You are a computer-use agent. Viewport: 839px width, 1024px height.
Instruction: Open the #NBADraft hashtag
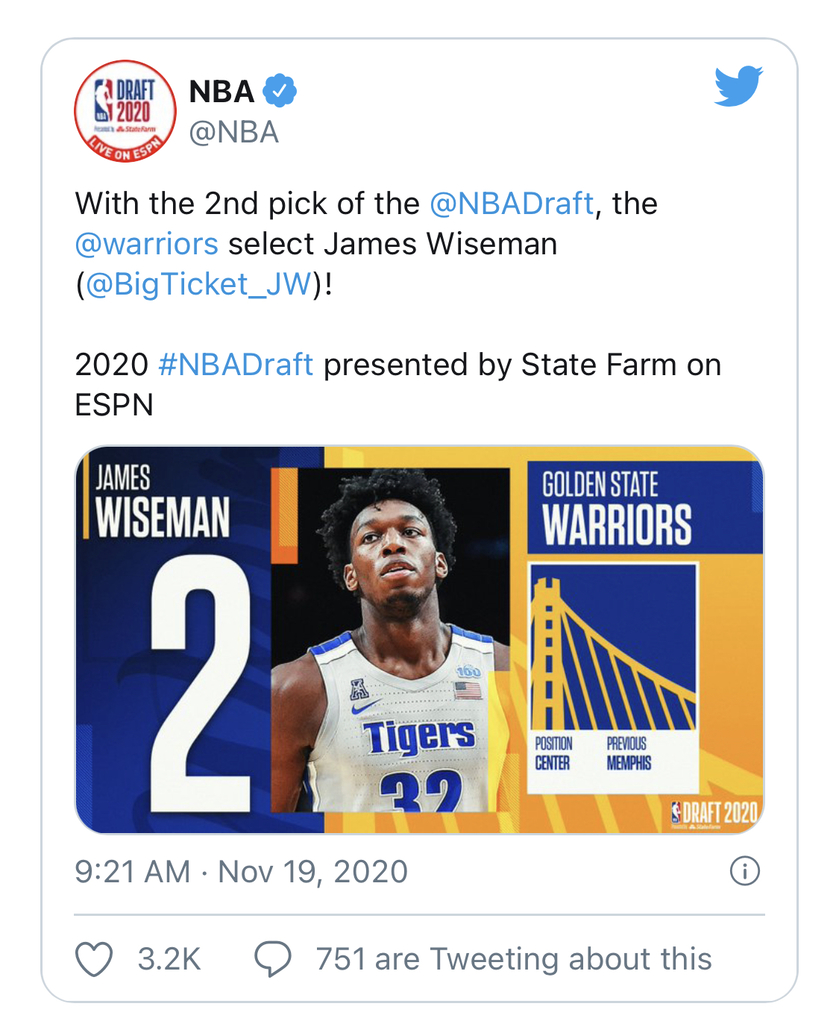[236, 364]
